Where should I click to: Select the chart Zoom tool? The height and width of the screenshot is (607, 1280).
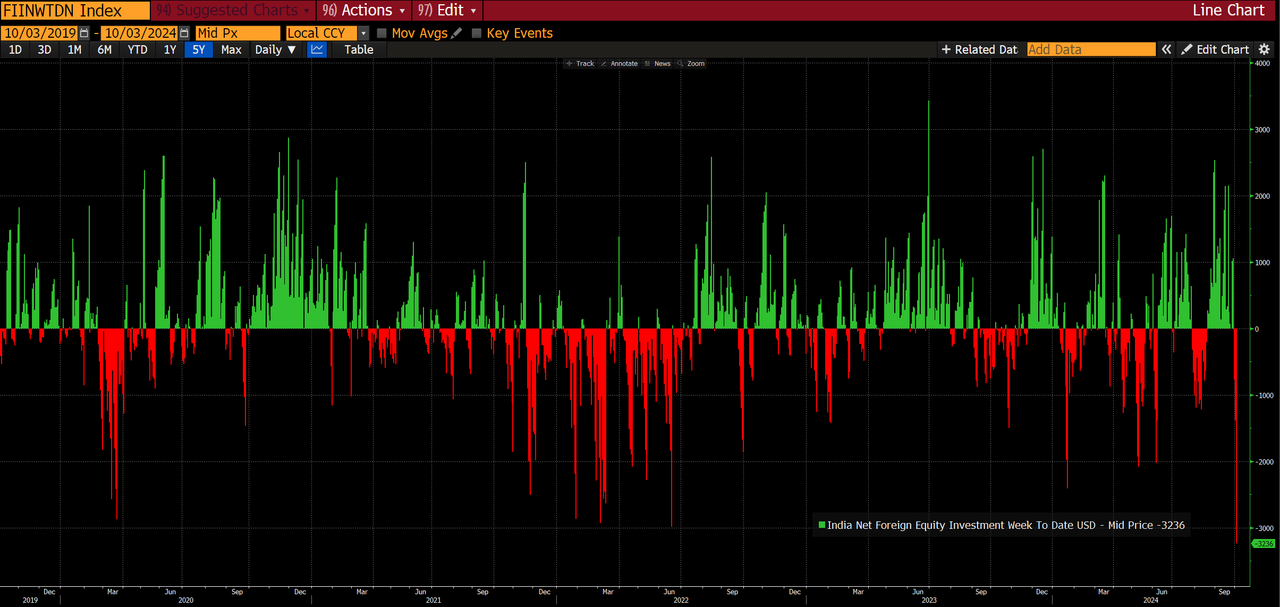click(690, 63)
